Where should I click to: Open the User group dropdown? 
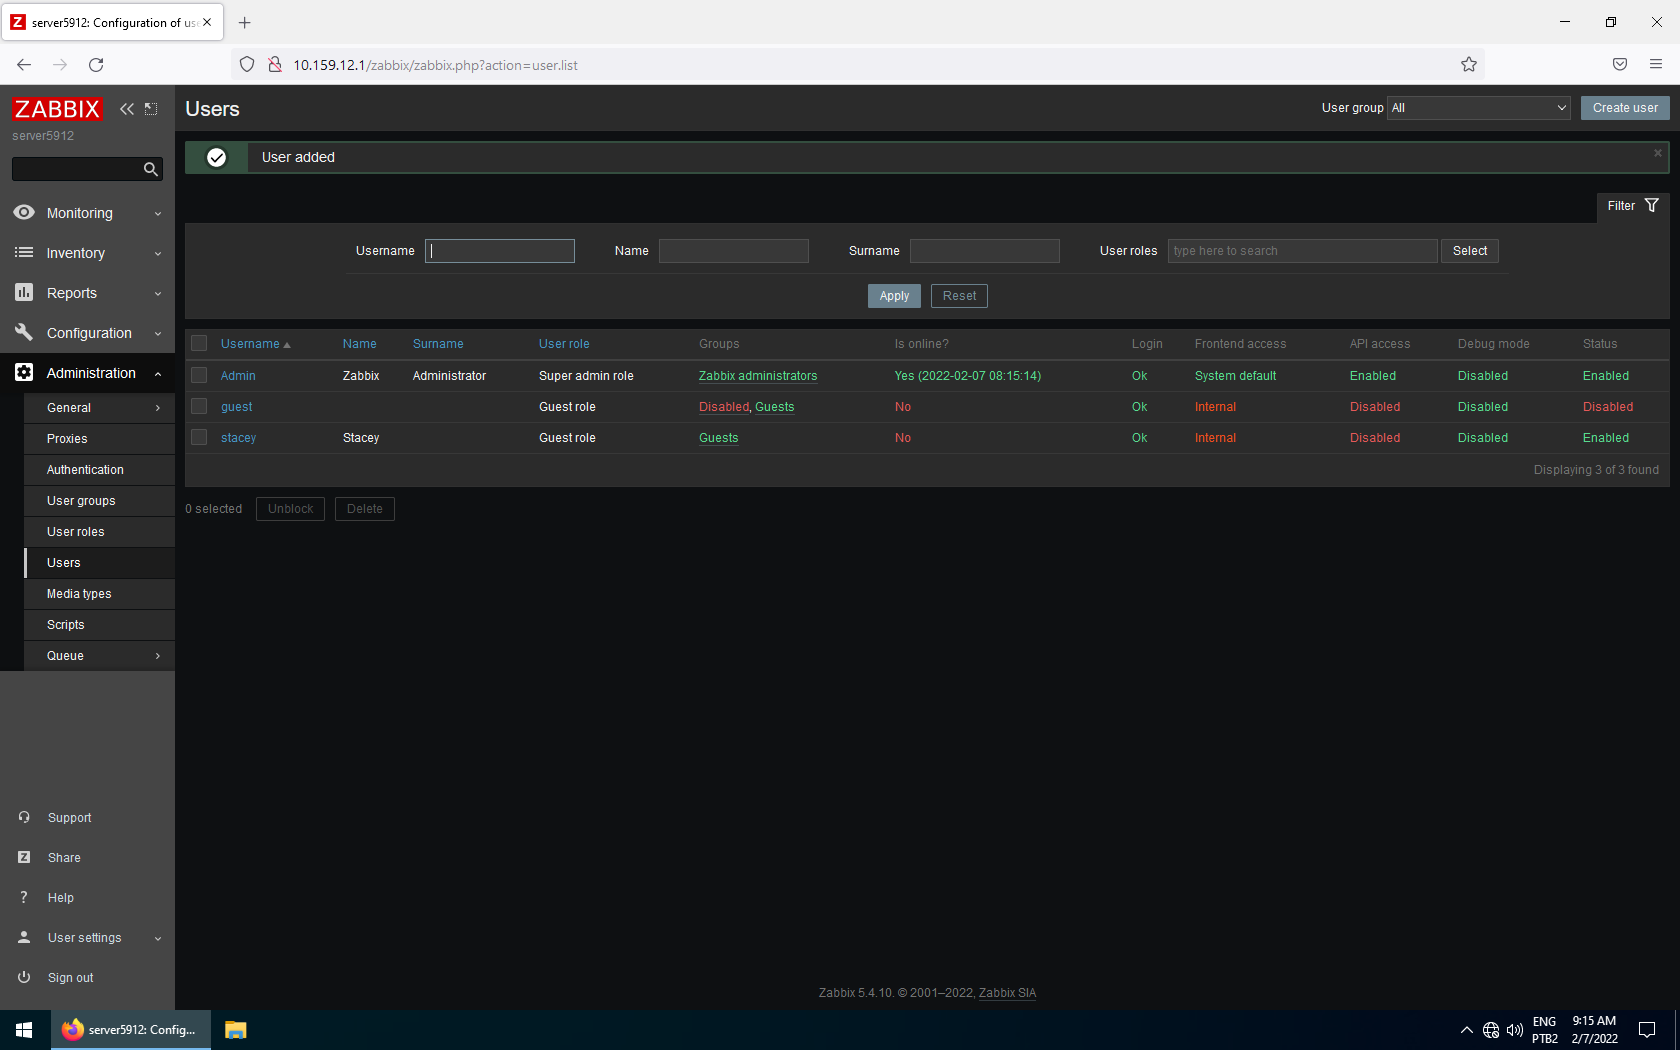1479,108
